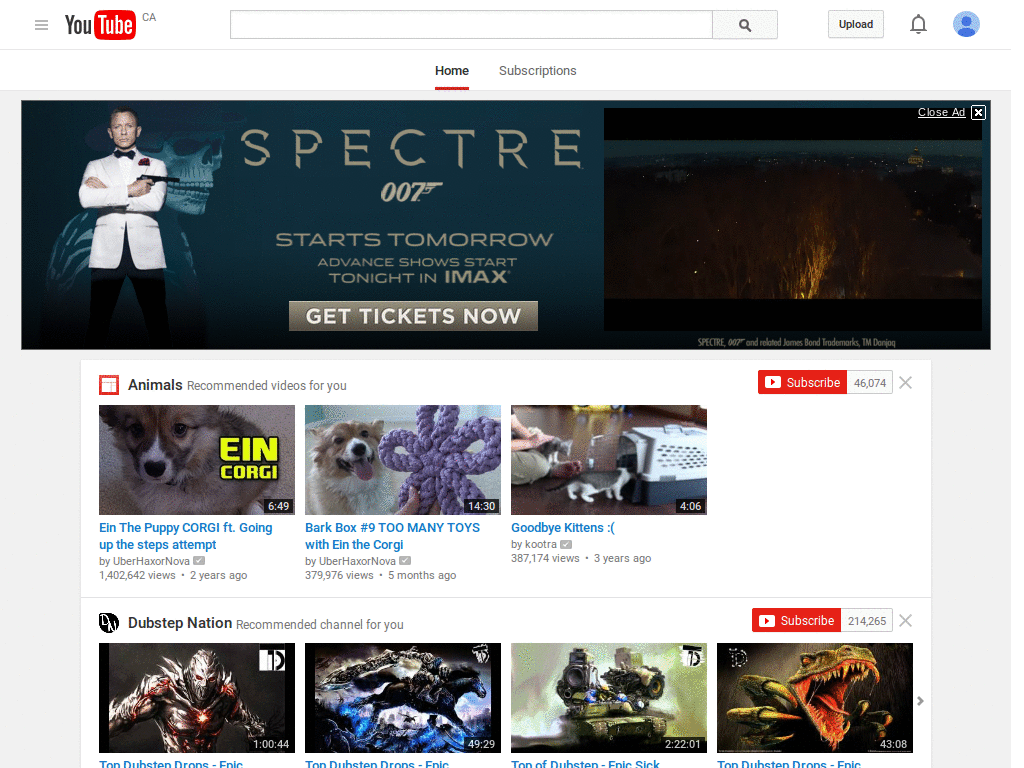
Task: Click the 214,265 subscriber count
Action: 867,620
